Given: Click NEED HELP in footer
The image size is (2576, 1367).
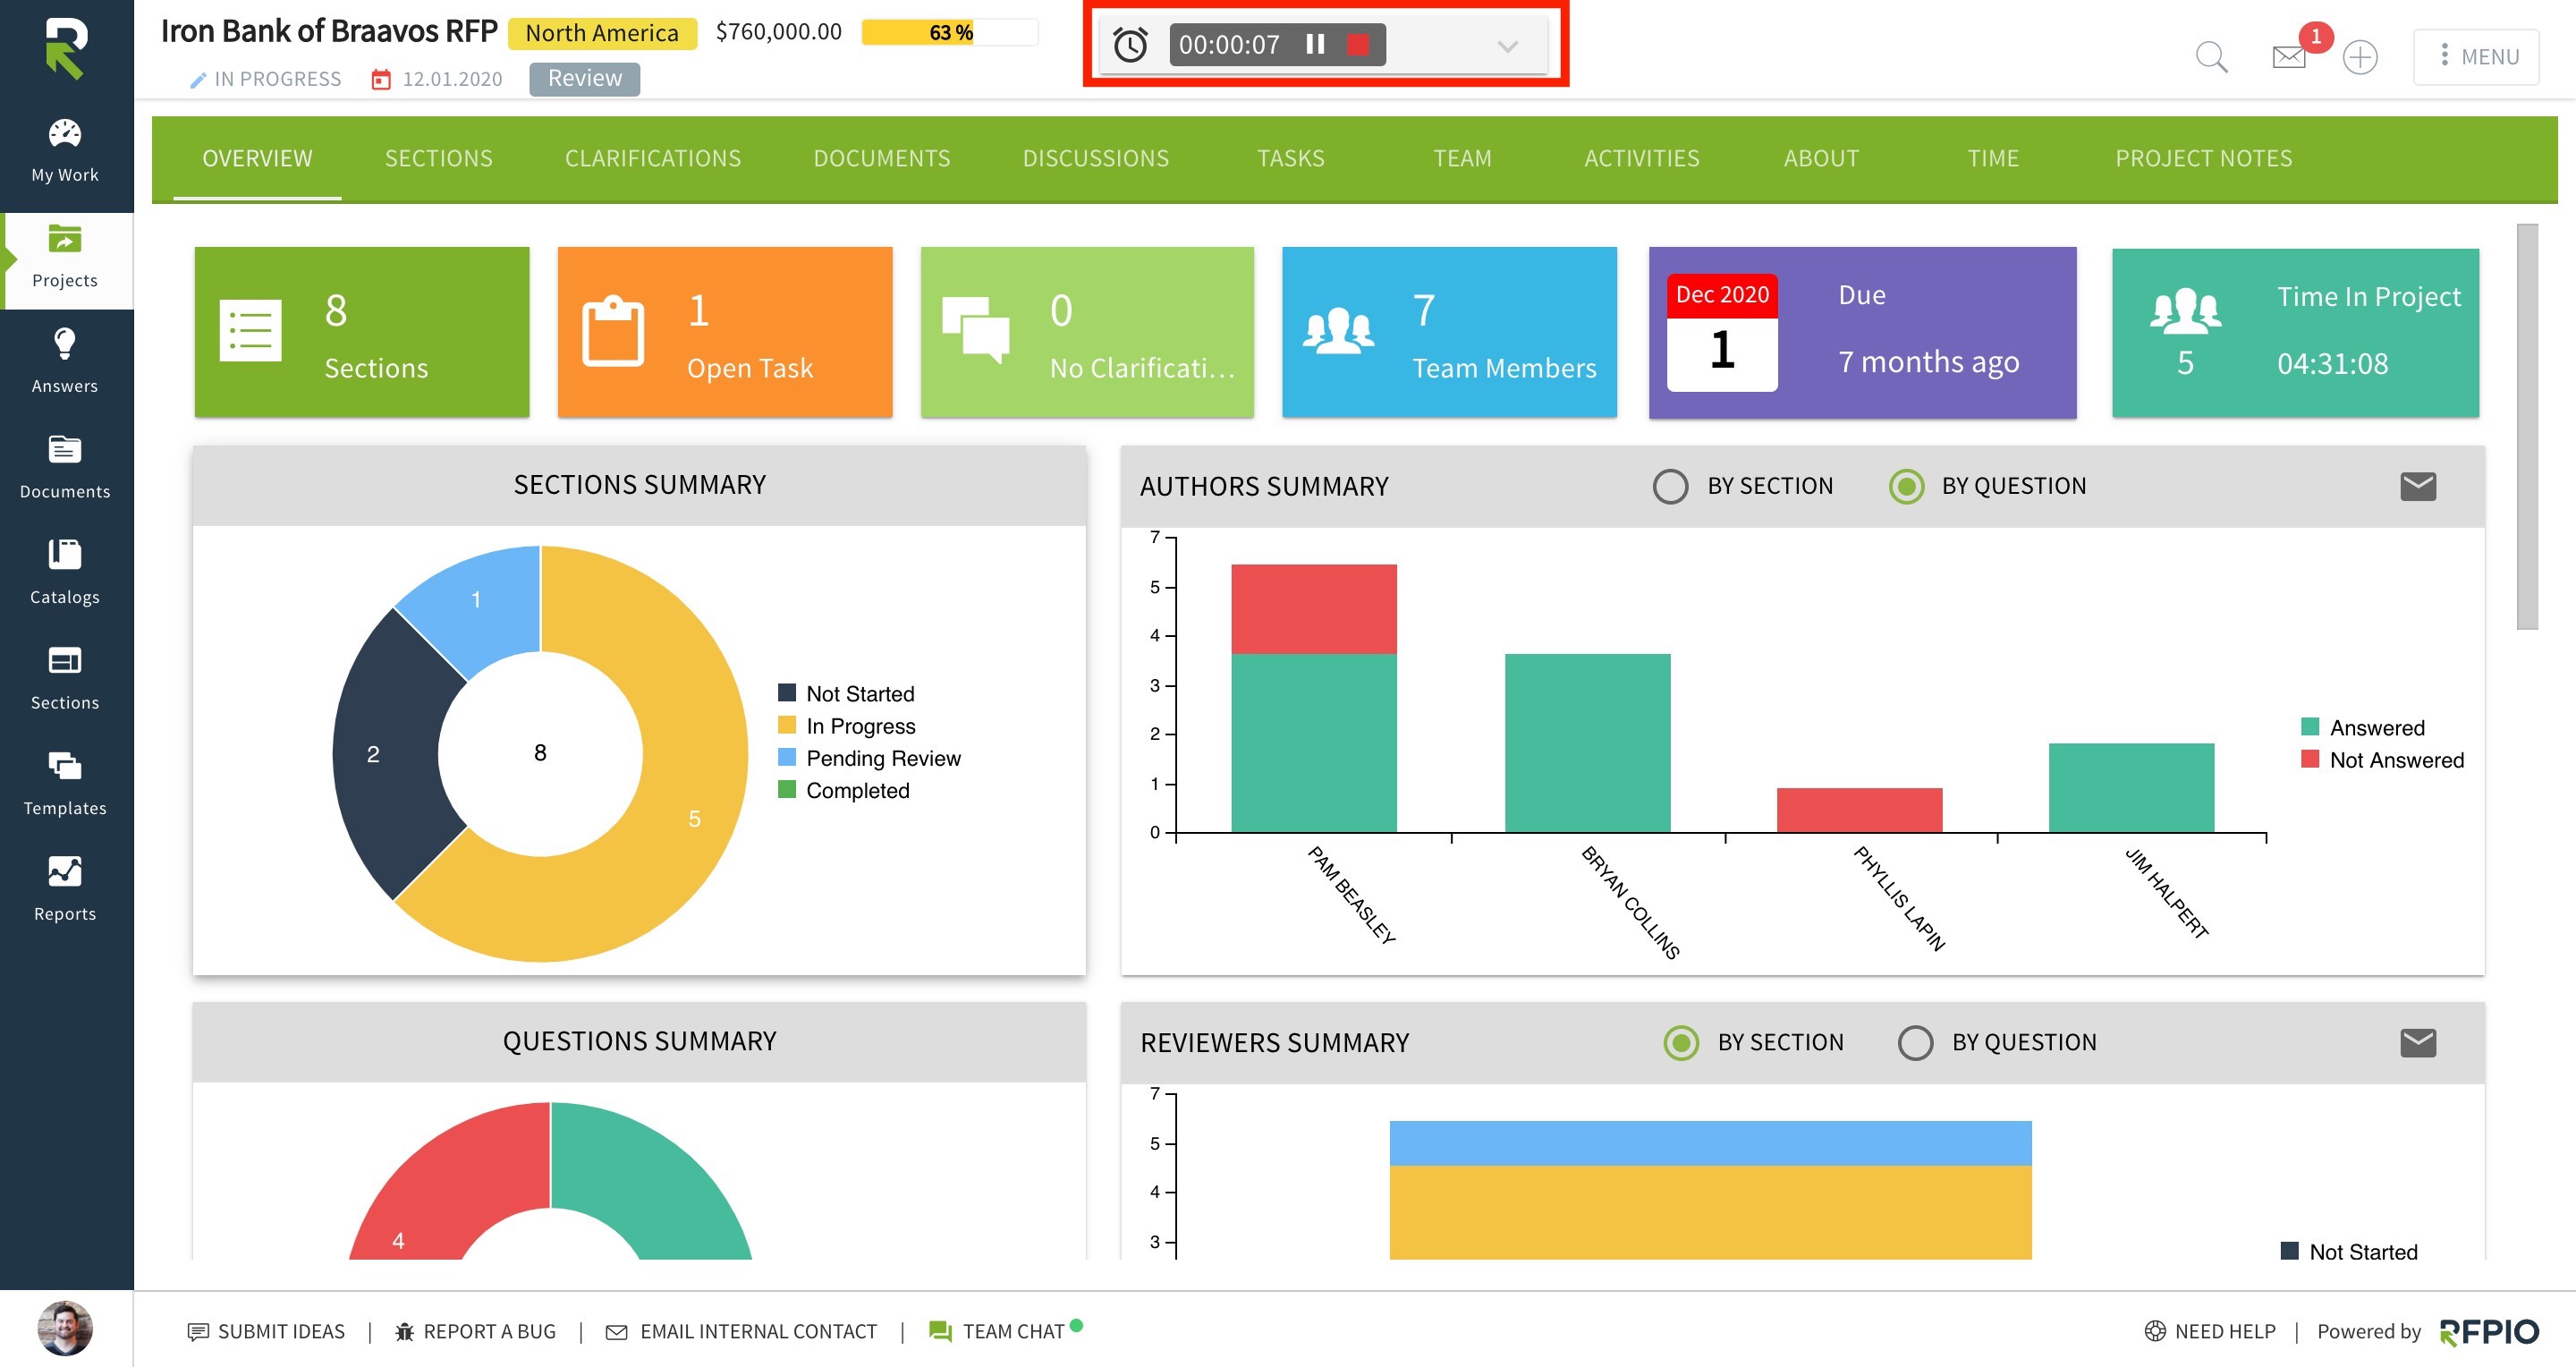Looking at the screenshot, I should pos(2210,1331).
